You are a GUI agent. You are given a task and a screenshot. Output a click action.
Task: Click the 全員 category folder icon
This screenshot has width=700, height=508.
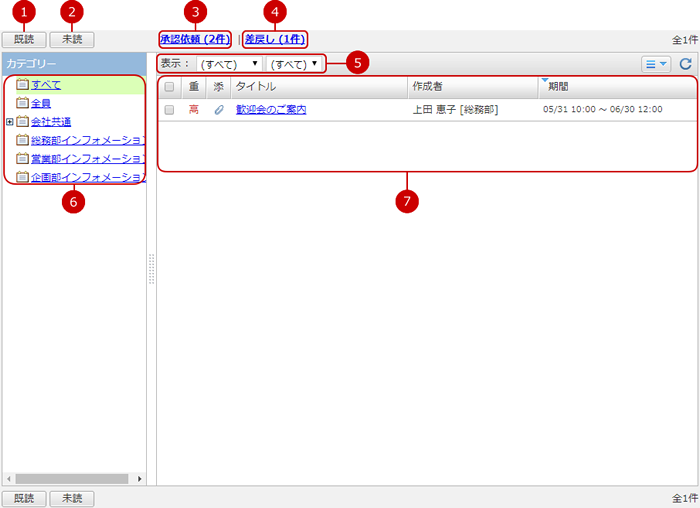[x=22, y=103]
